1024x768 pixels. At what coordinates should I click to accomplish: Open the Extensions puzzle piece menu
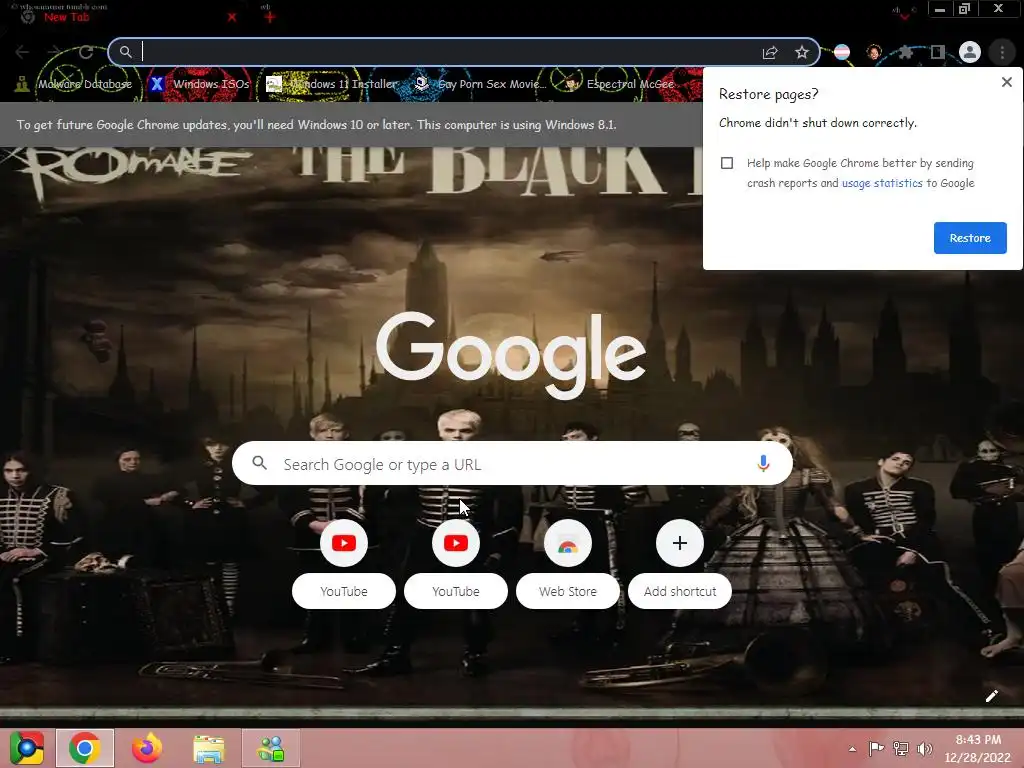click(x=906, y=52)
